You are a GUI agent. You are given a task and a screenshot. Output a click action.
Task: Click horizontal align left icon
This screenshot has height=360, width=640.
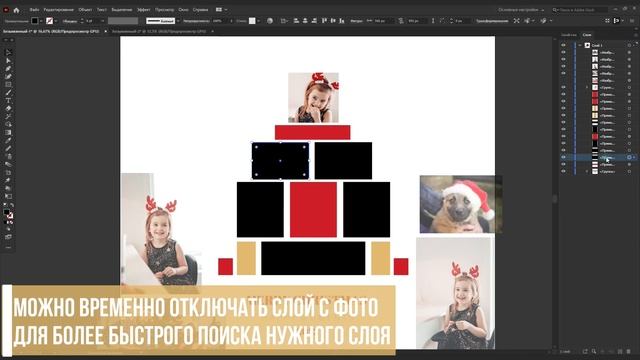point(296,21)
